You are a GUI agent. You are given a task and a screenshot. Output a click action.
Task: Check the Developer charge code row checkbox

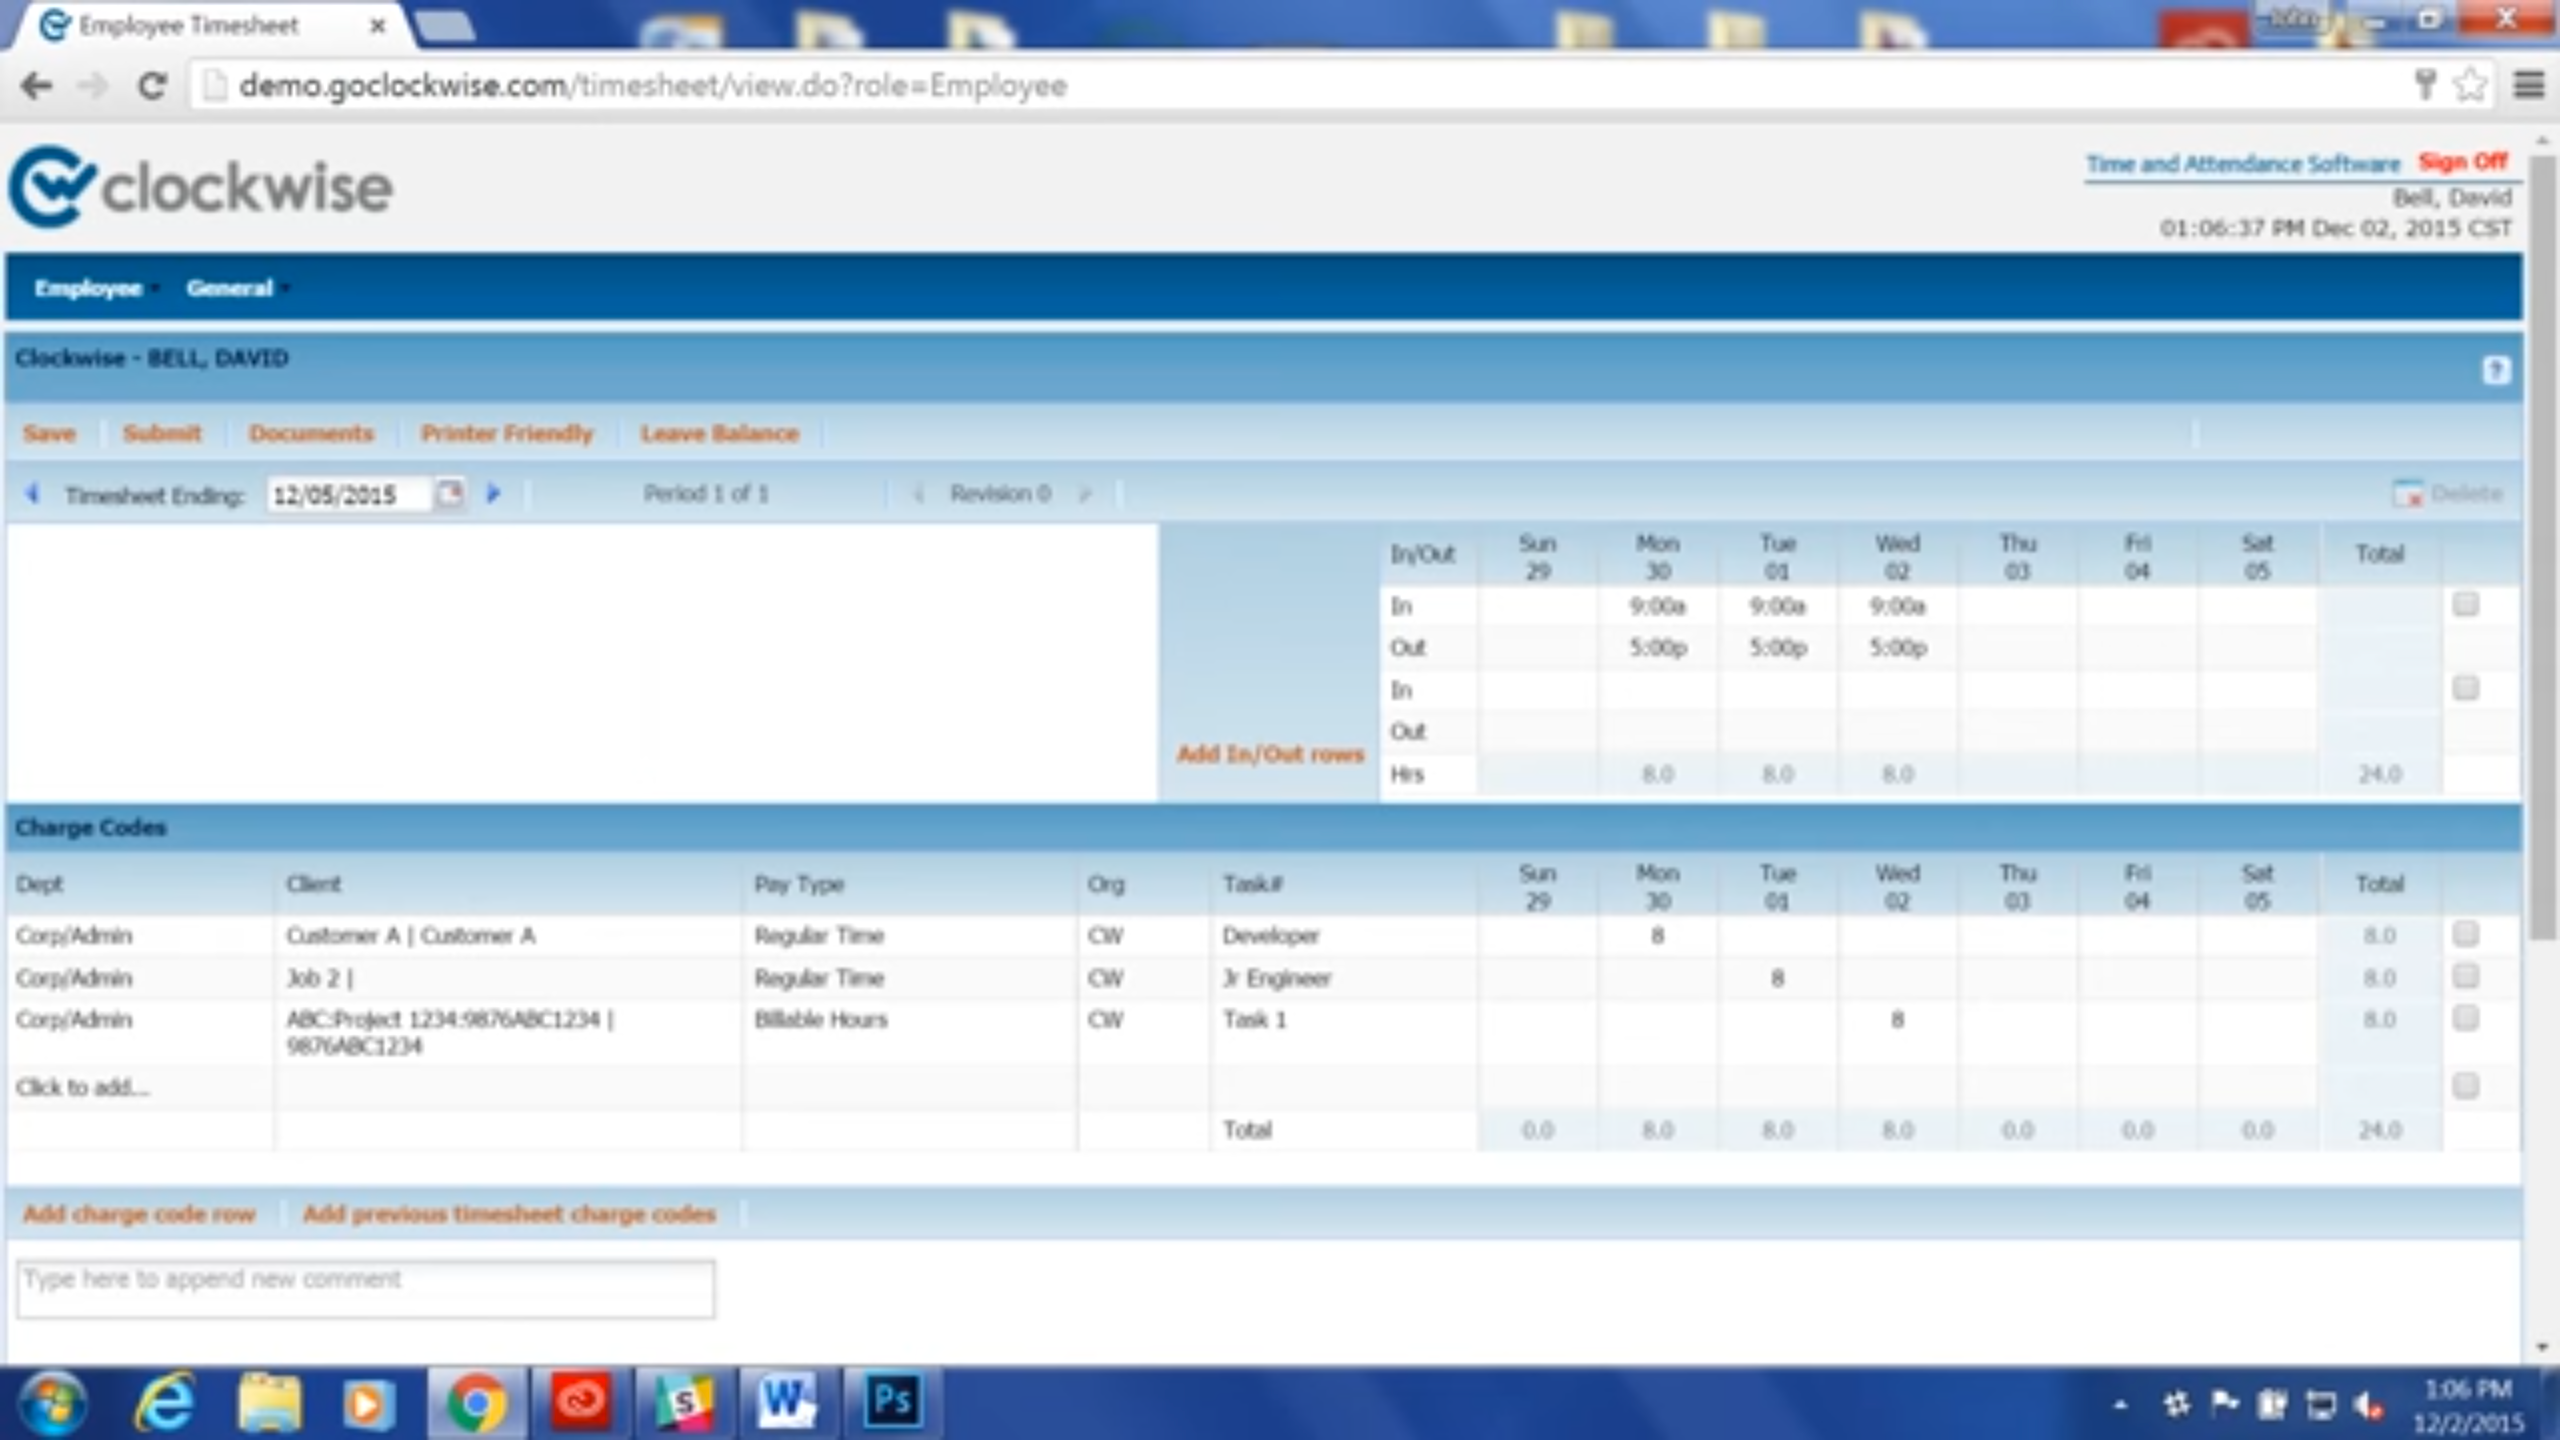[2465, 934]
